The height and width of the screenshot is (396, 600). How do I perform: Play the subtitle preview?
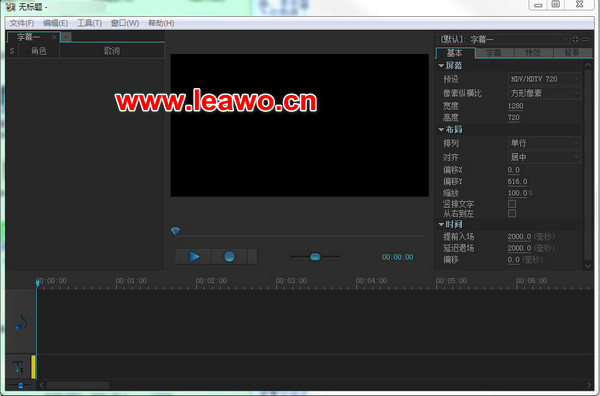(193, 256)
